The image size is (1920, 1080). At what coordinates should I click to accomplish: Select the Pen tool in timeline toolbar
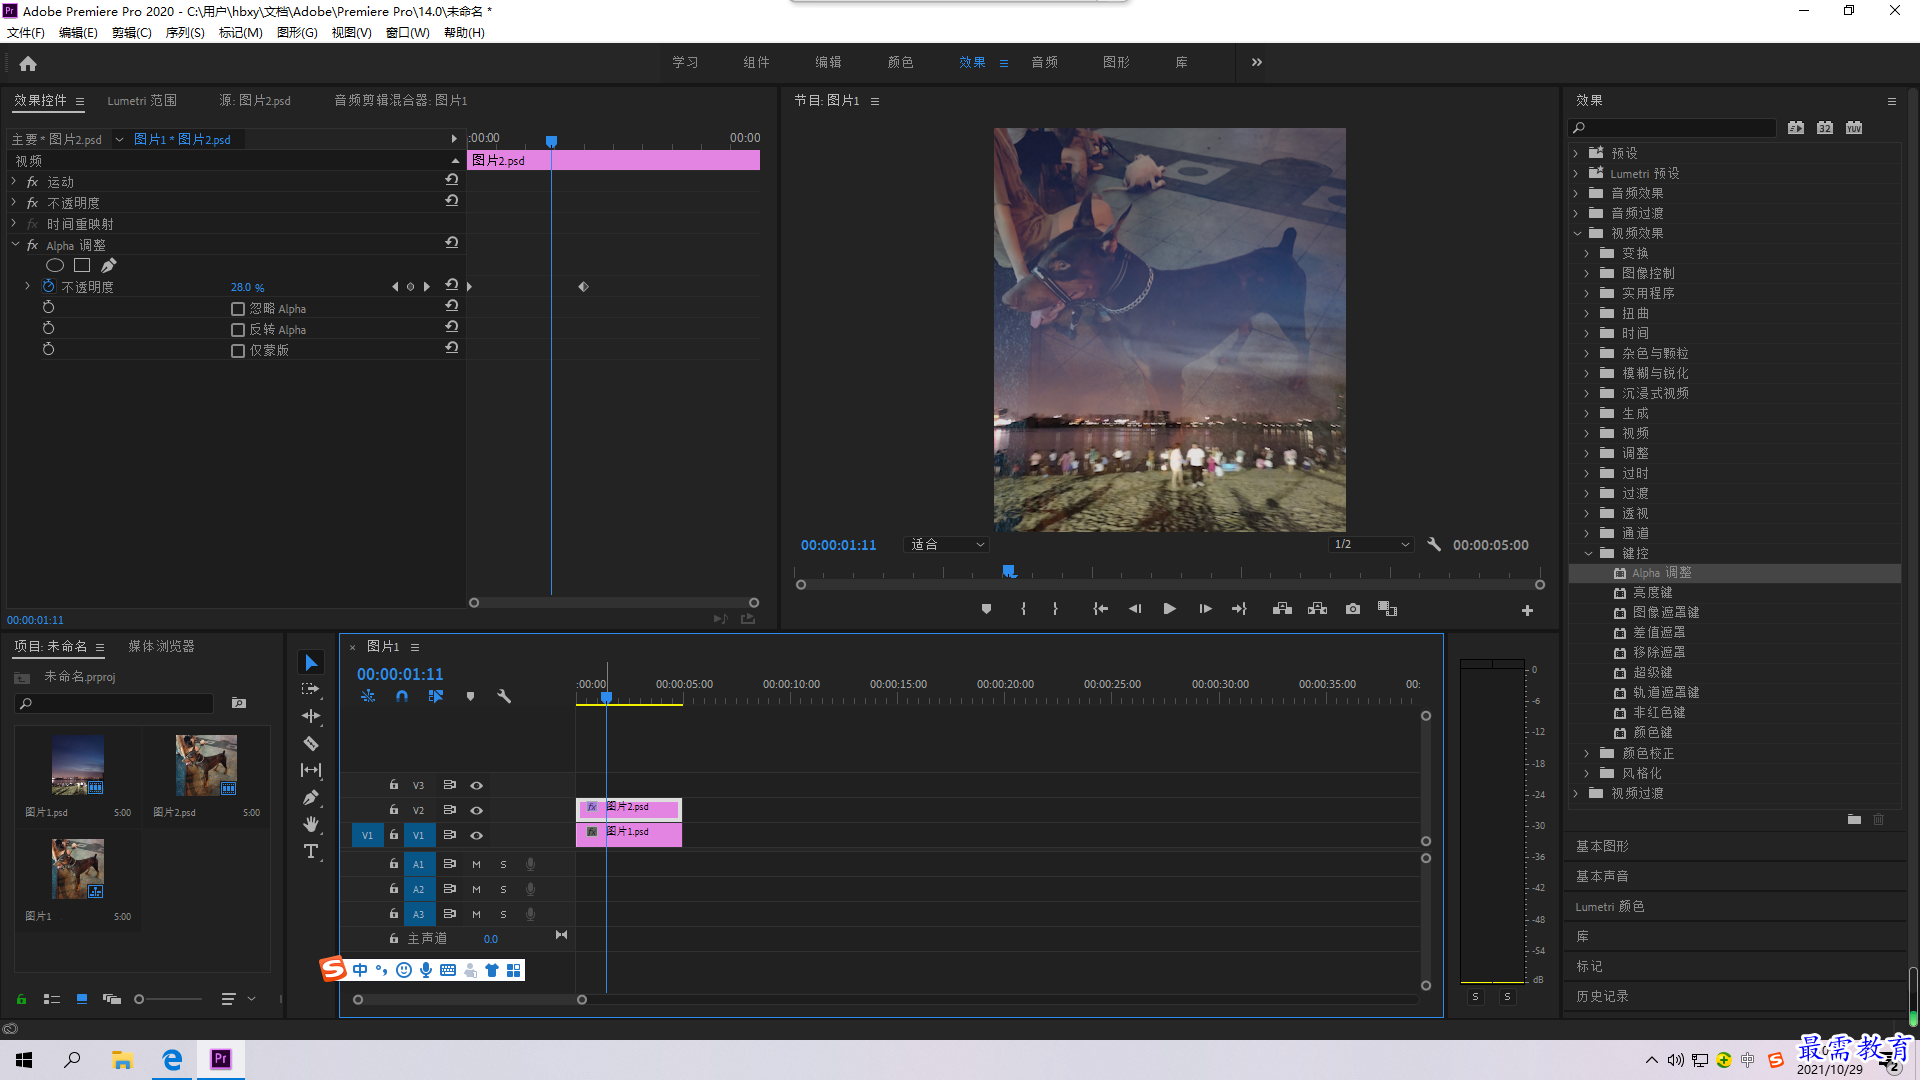coord(311,797)
